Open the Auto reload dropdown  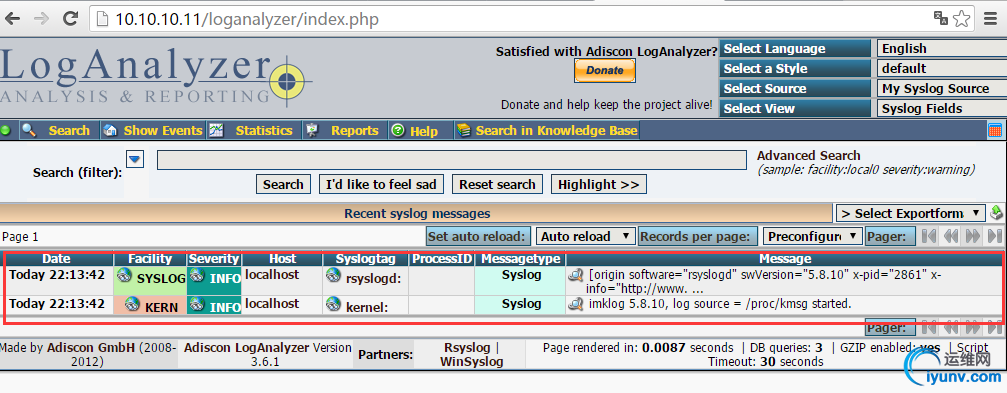[x=585, y=236]
